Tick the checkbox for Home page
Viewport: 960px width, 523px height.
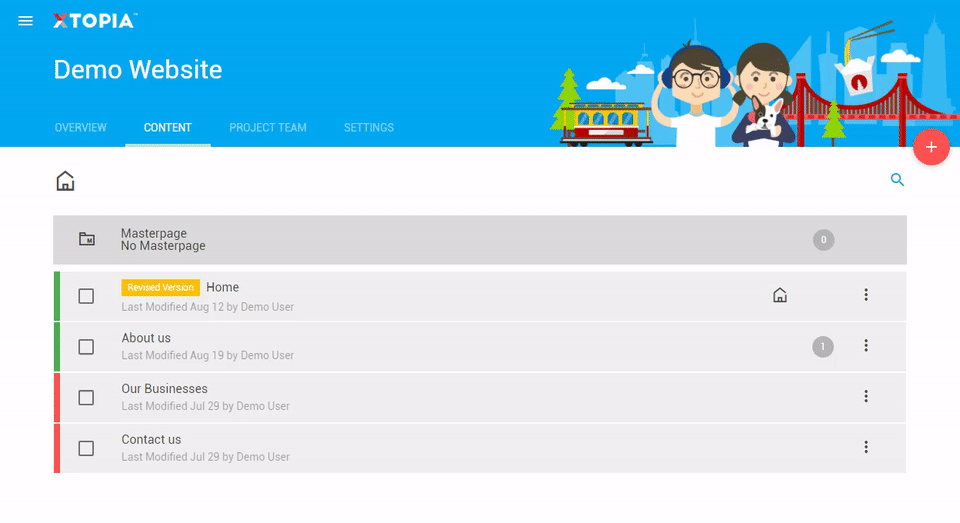click(x=86, y=296)
